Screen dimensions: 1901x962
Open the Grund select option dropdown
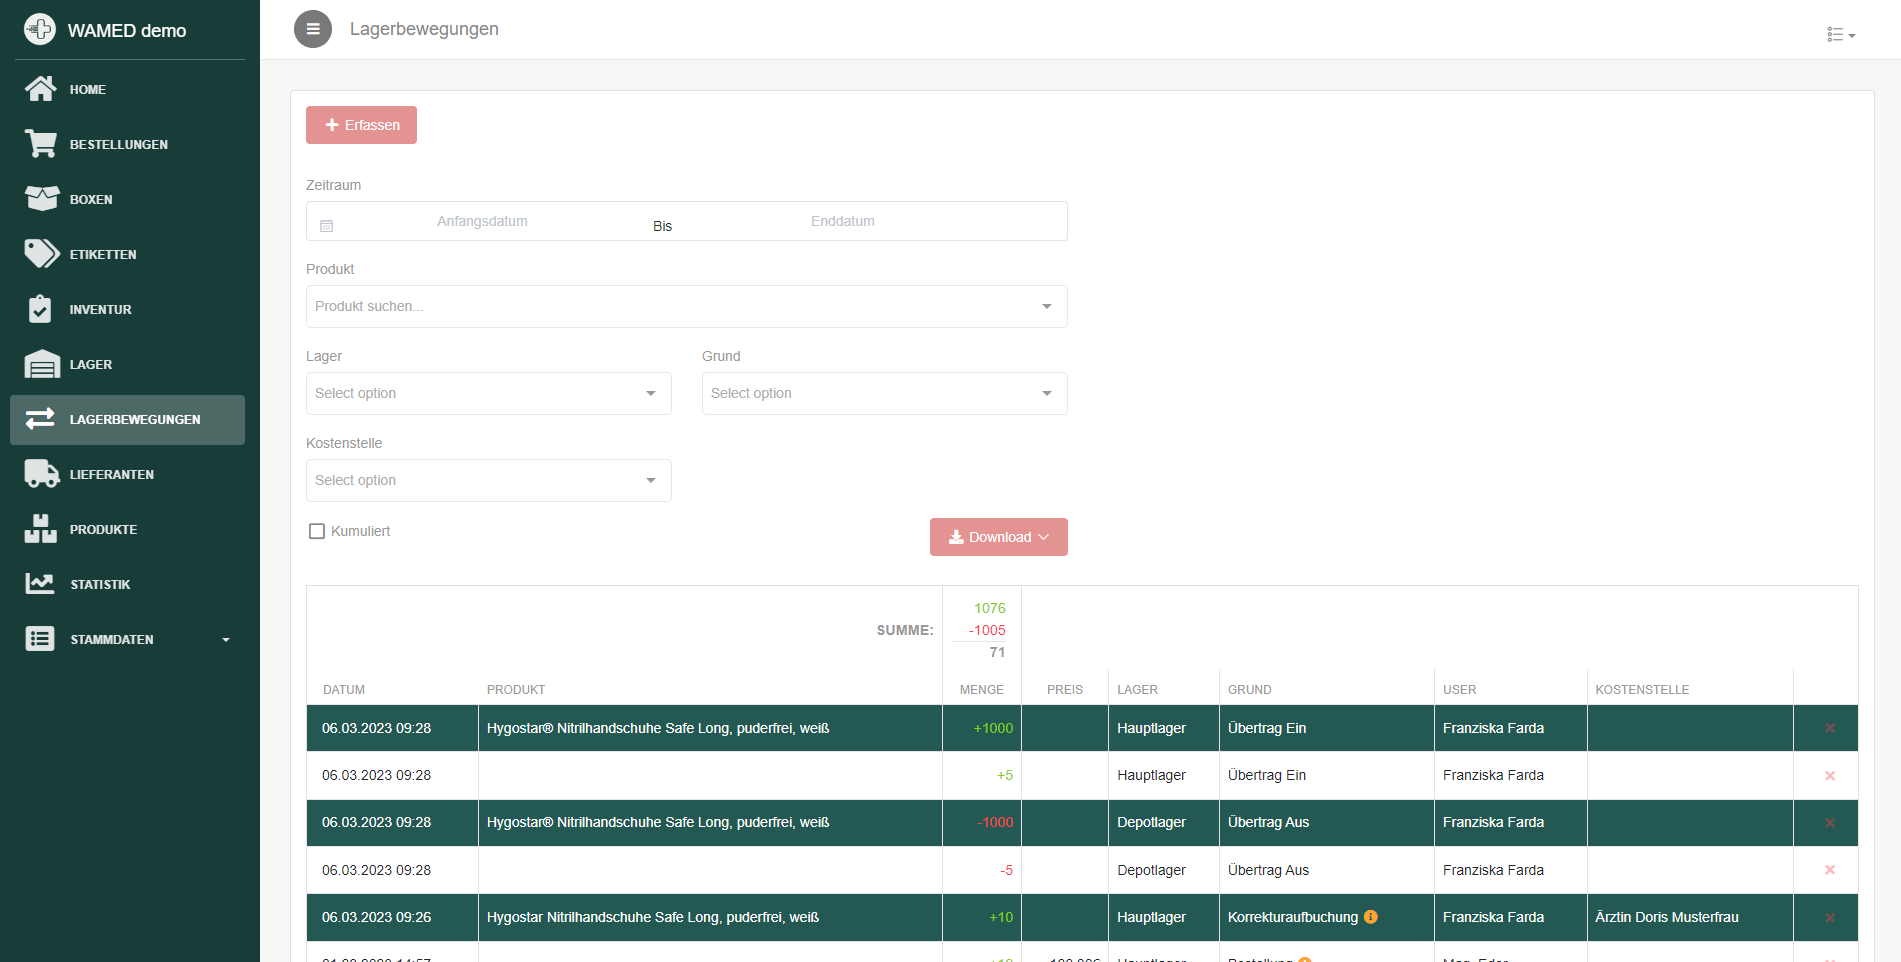click(x=884, y=393)
